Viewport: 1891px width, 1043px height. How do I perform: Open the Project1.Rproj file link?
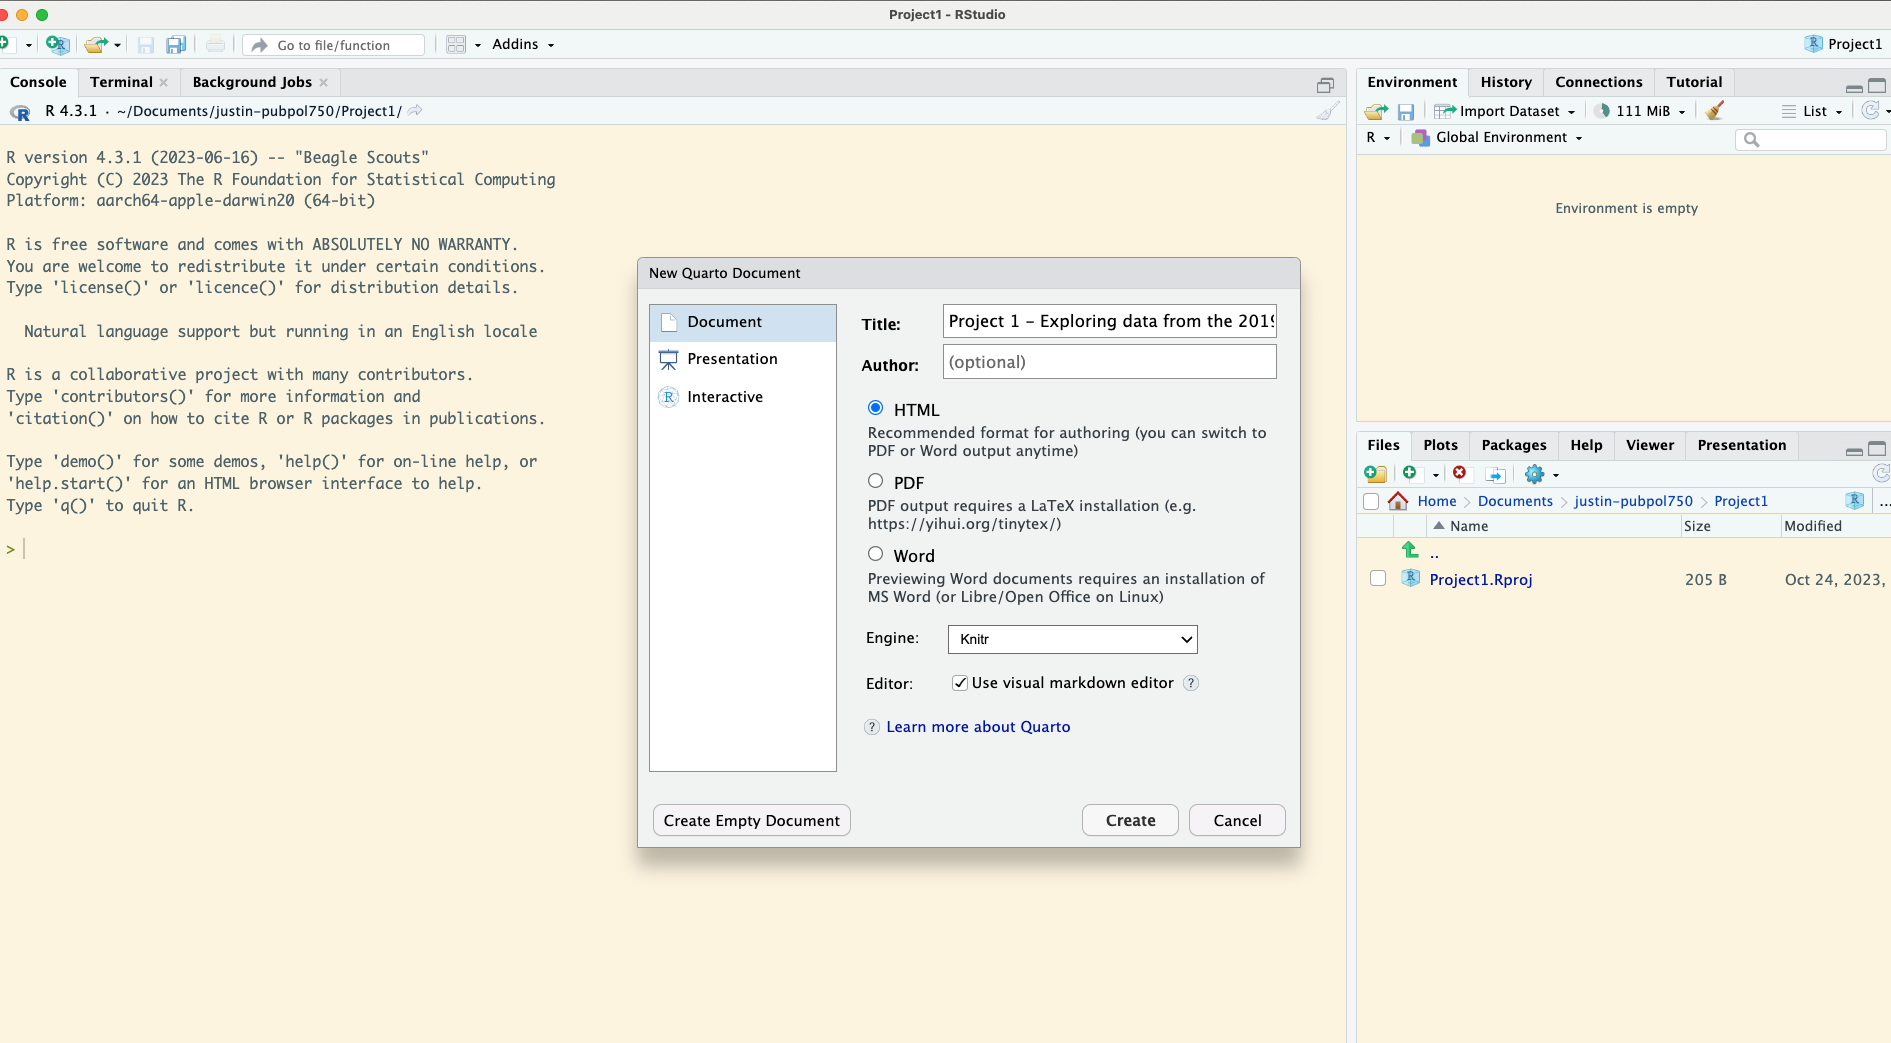[x=1480, y=579]
